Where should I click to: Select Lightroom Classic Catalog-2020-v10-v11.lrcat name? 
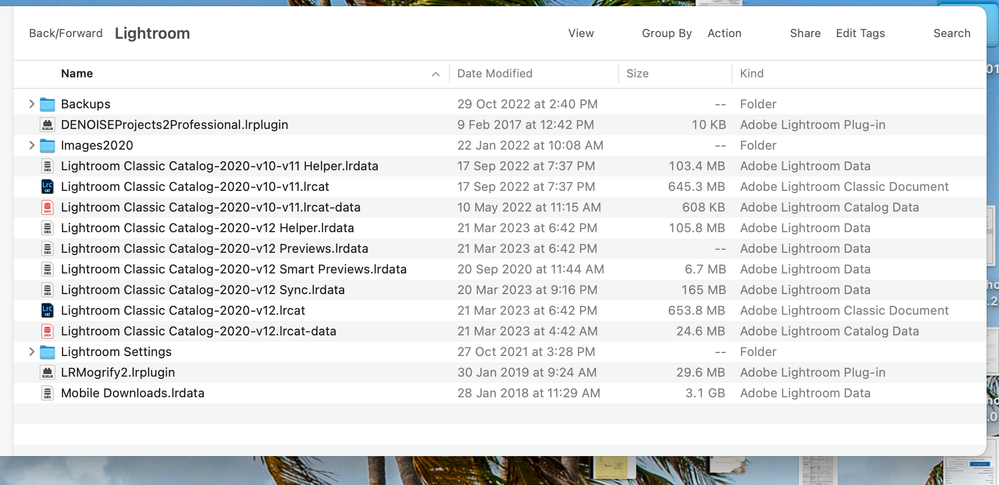click(x=195, y=187)
